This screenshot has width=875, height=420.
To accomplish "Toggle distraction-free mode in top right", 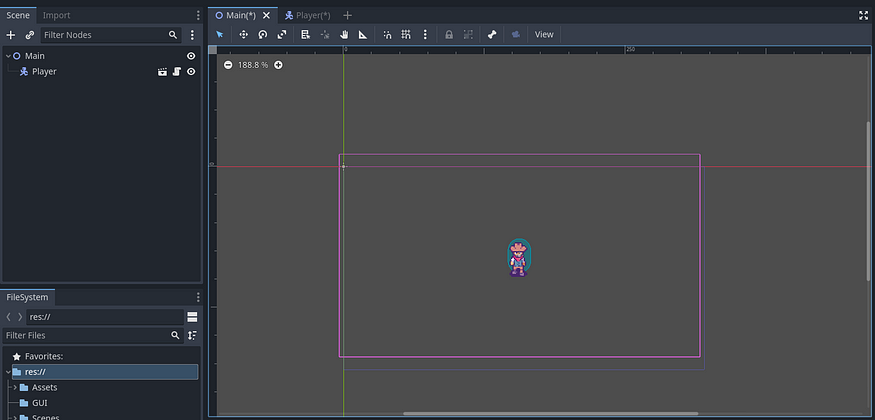I will [863, 15].
